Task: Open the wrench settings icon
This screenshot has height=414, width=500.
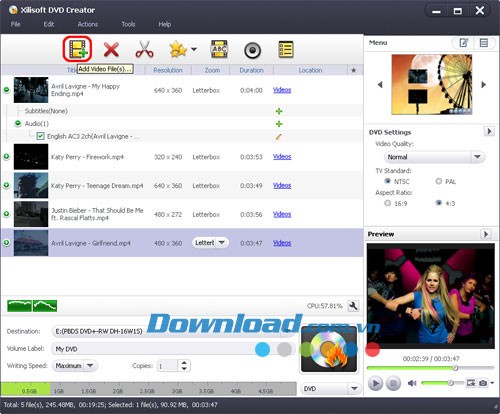Action: click(353, 306)
